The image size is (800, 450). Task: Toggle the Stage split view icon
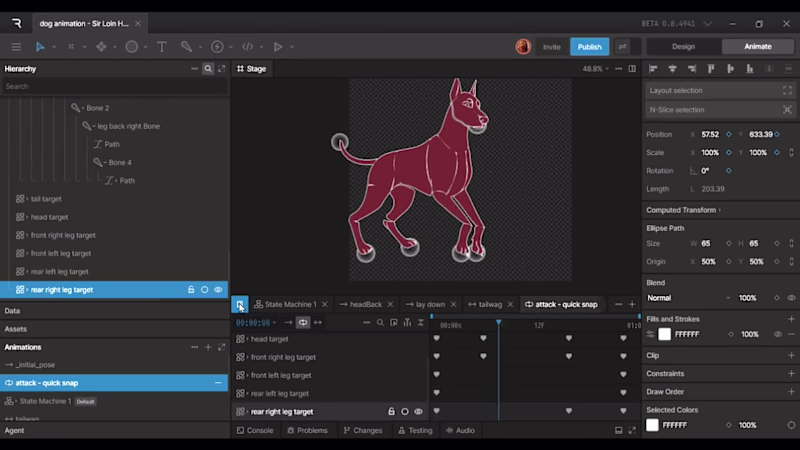[632, 68]
